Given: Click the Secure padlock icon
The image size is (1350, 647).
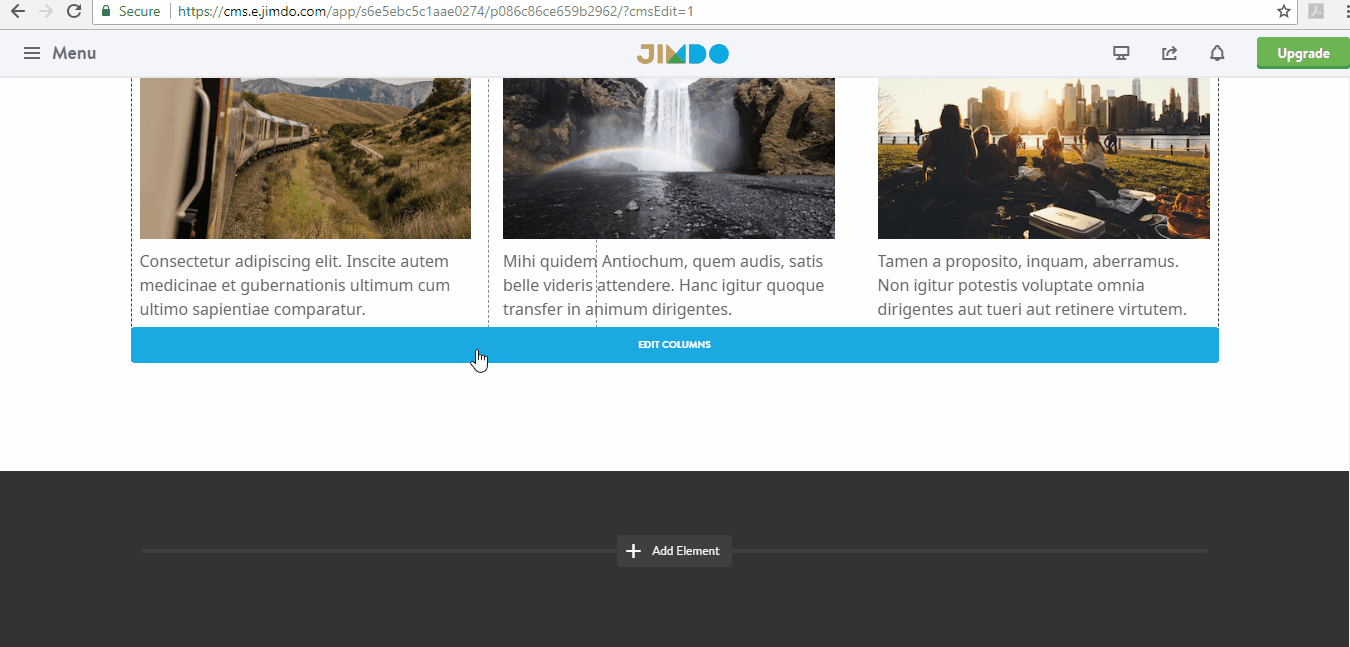Looking at the screenshot, I should pyautogui.click(x=106, y=11).
